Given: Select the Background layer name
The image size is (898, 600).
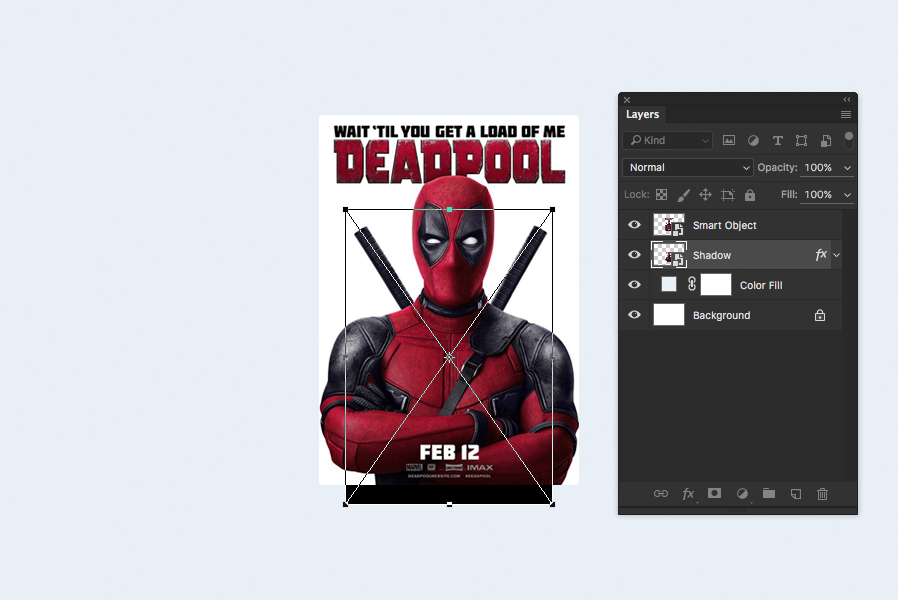Looking at the screenshot, I should 722,315.
